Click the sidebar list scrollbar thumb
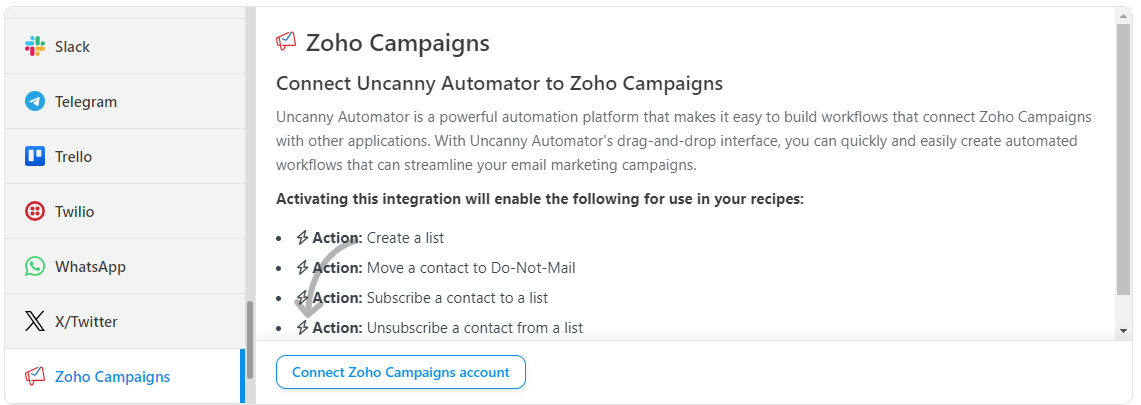This screenshot has height=405, width=1141. (250, 340)
